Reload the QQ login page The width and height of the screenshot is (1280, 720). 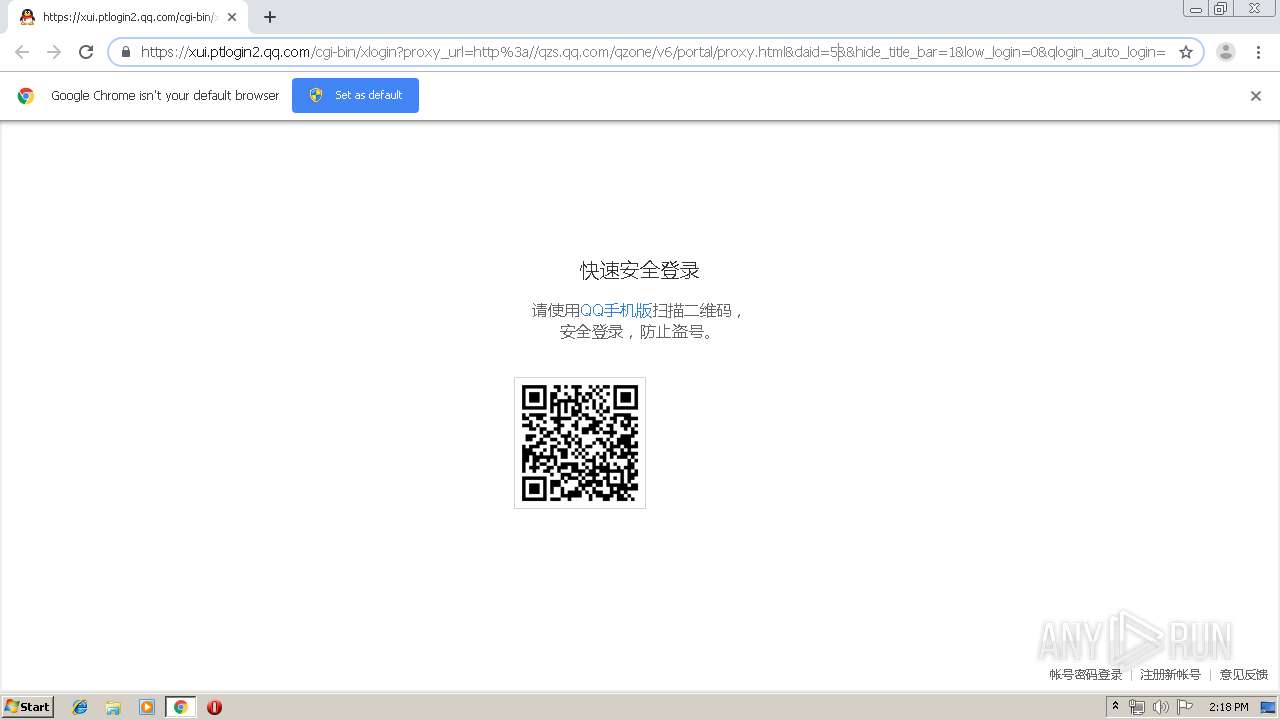86,52
